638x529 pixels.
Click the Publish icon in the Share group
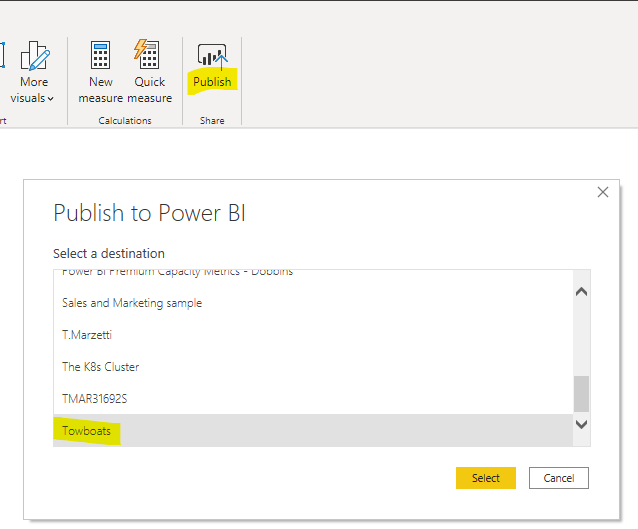(x=211, y=56)
